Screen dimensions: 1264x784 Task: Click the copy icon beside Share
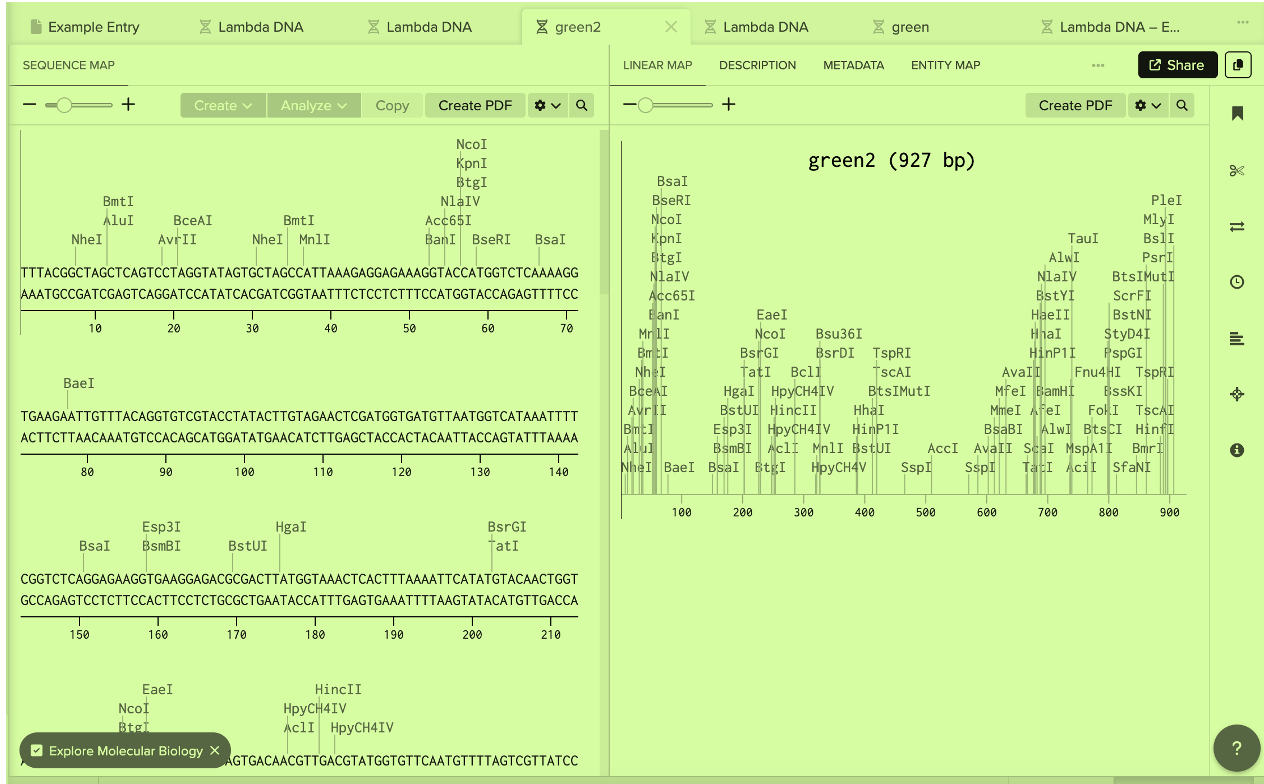pyautogui.click(x=1238, y=65)
